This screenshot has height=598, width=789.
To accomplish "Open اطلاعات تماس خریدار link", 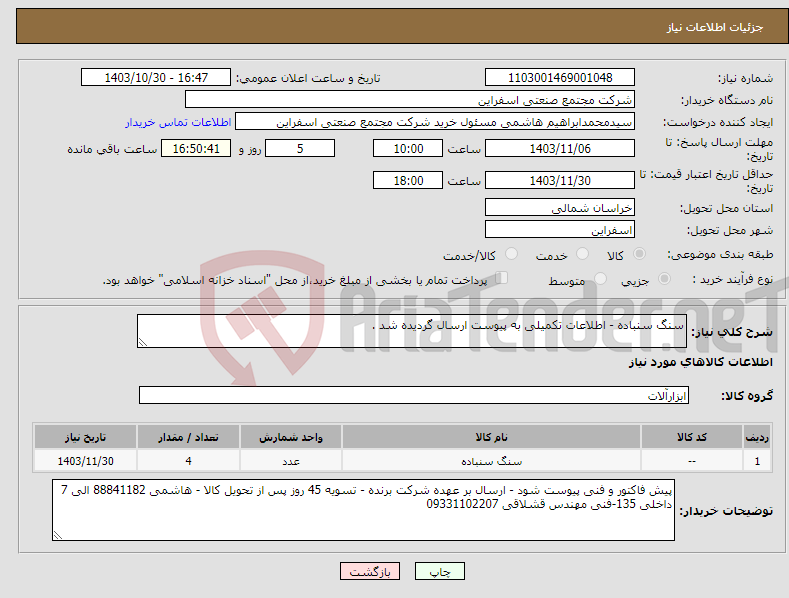I will (x=178, y=122).
